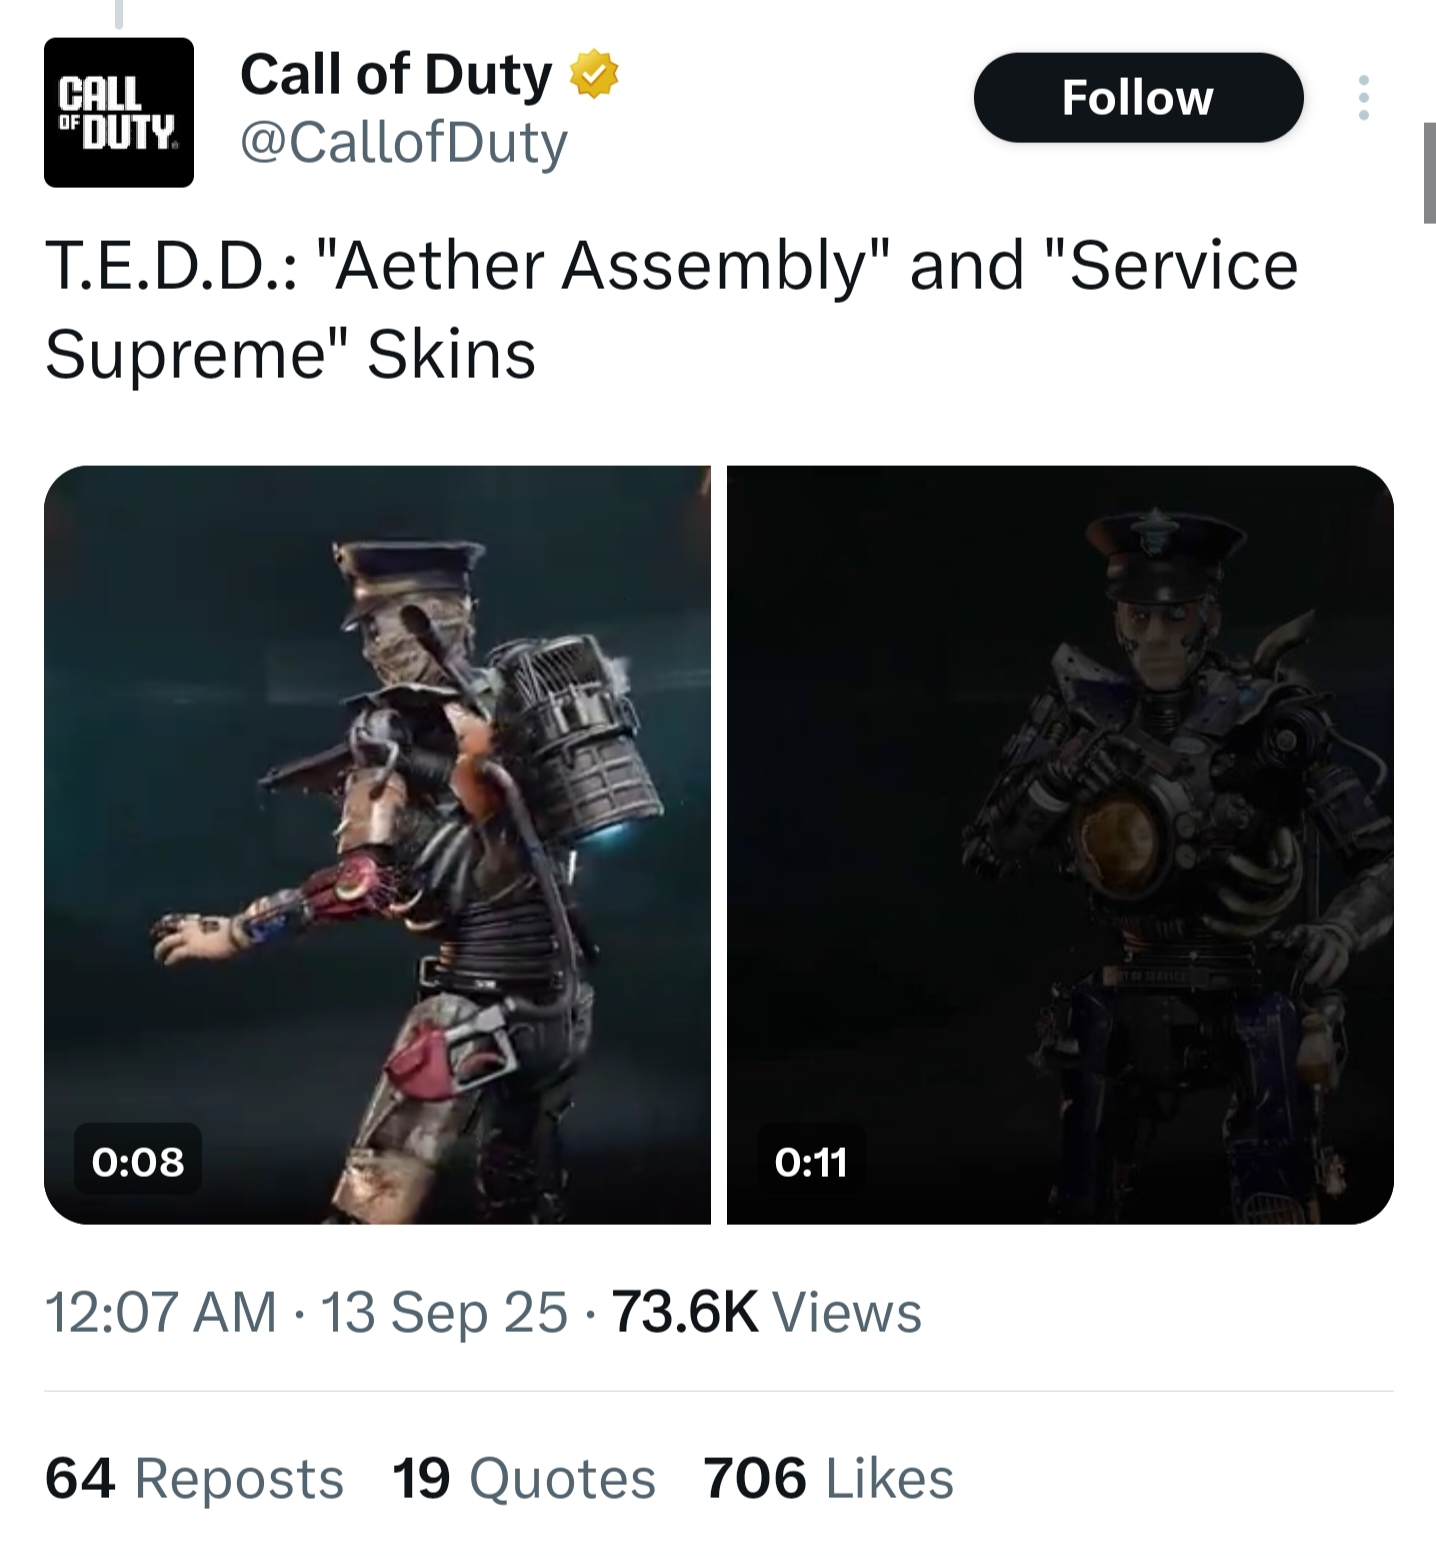Click the T.E.D.D. tweet text
This screenshot has width=1436, height=1556.
[x=670, y=309]
